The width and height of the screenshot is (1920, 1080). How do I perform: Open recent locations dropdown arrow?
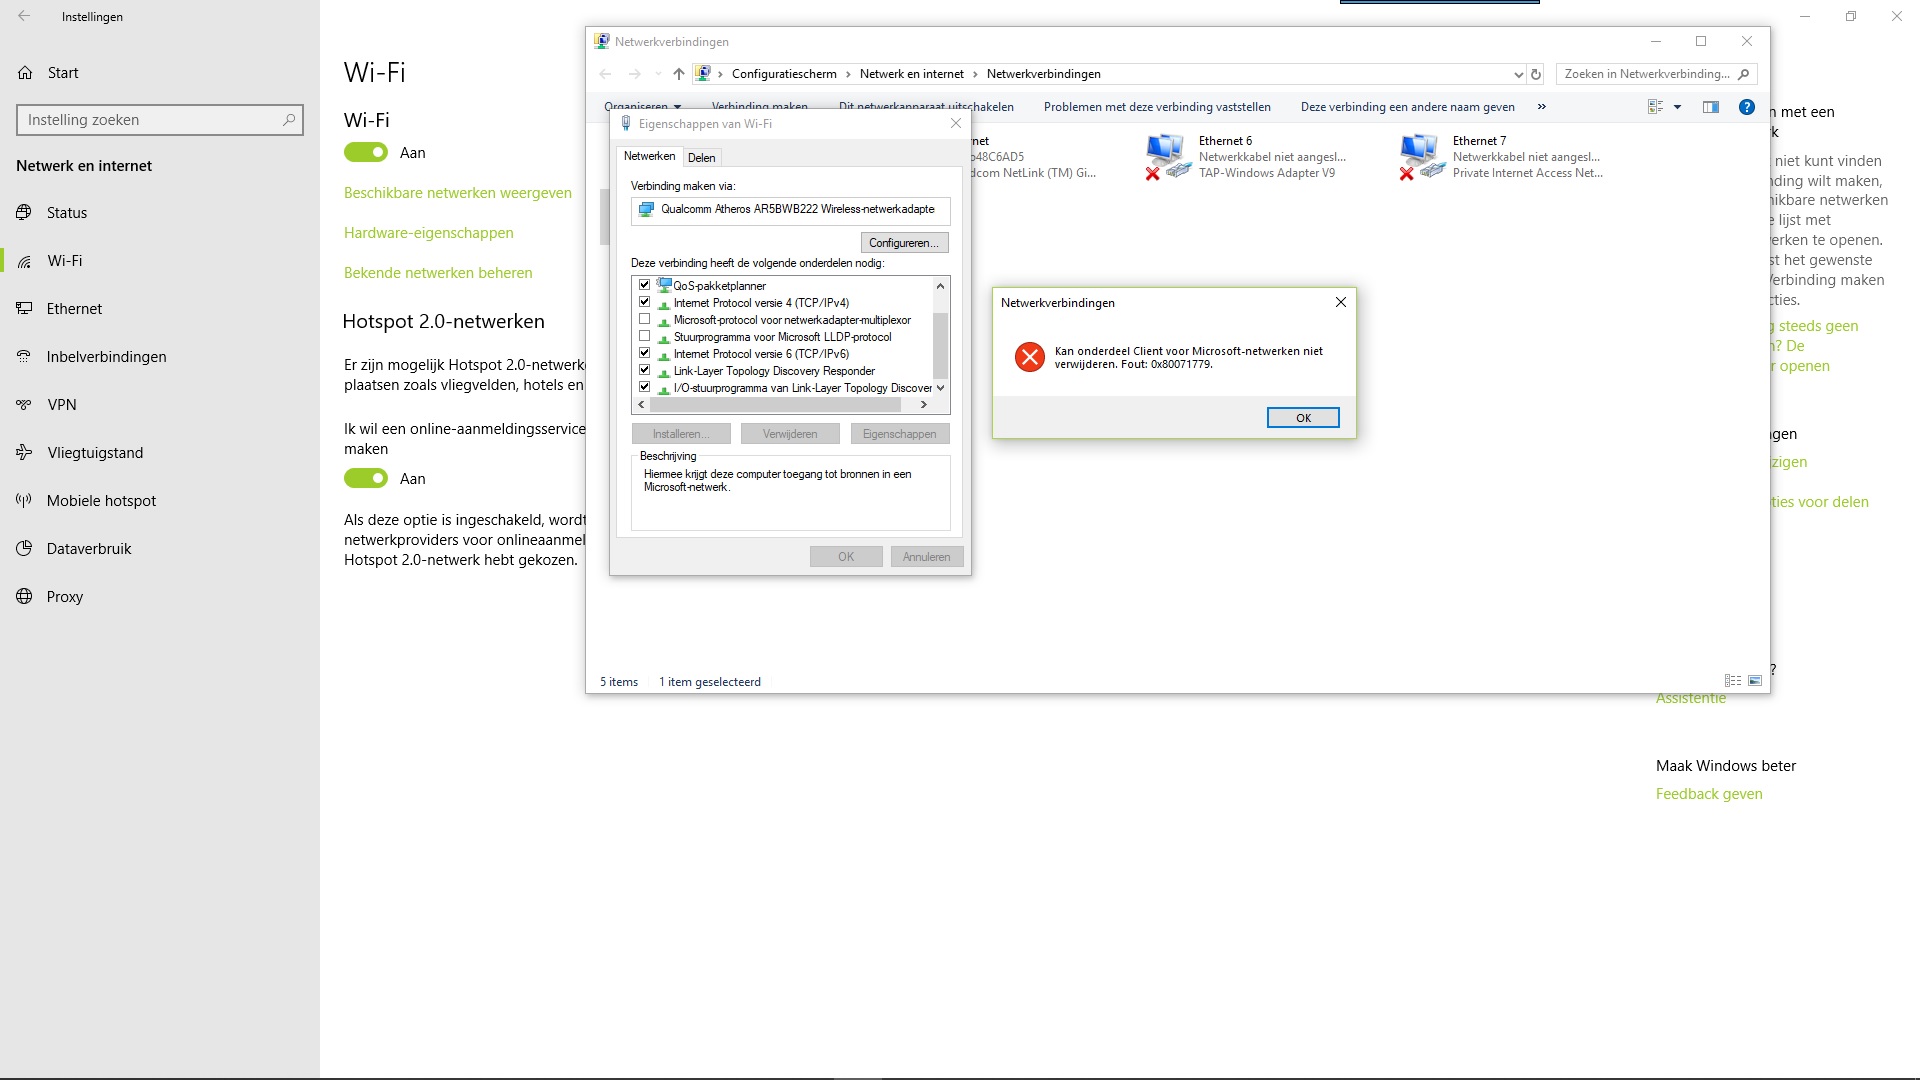click(x=658, y=74)
